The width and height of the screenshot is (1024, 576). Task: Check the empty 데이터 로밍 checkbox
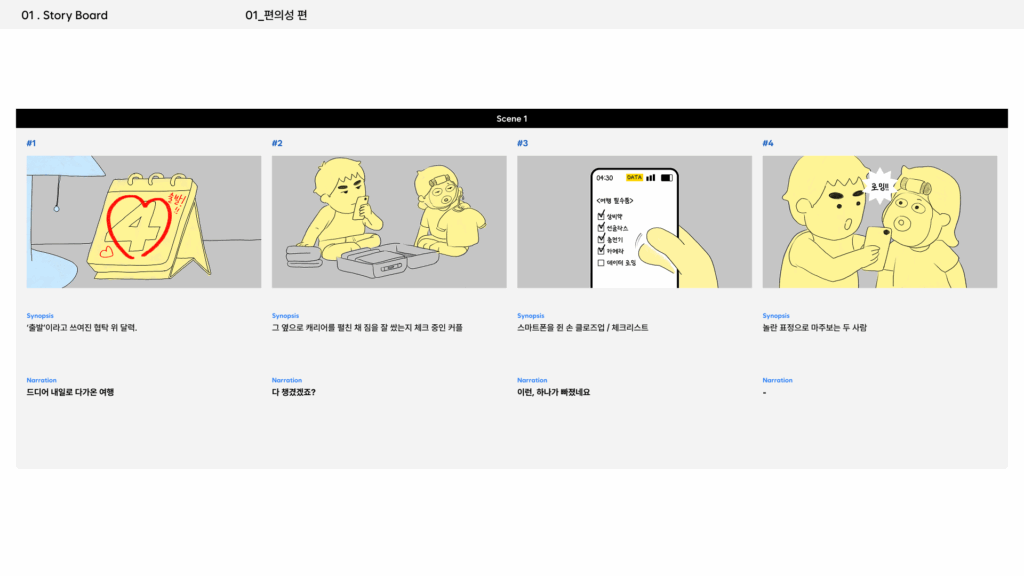pos(601,263)
